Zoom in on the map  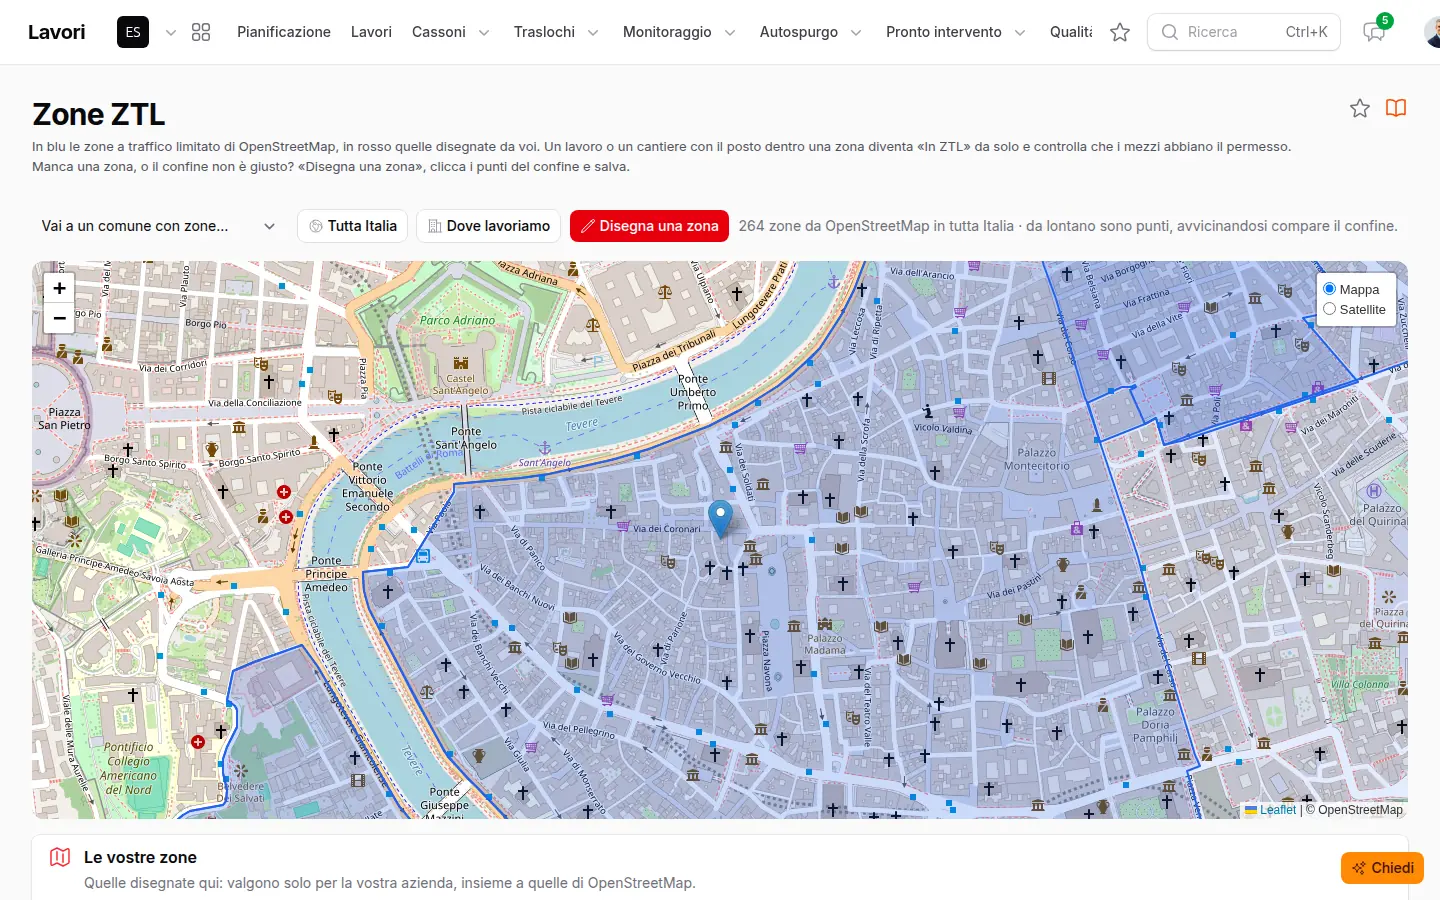coord(60,288)
